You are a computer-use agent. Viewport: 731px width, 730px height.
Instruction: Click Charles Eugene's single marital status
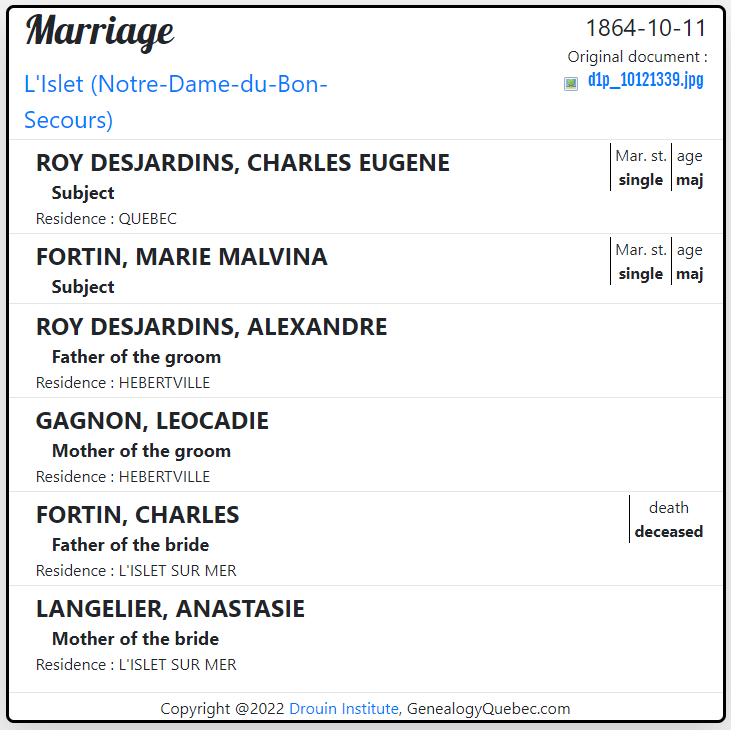pos(641,180)
